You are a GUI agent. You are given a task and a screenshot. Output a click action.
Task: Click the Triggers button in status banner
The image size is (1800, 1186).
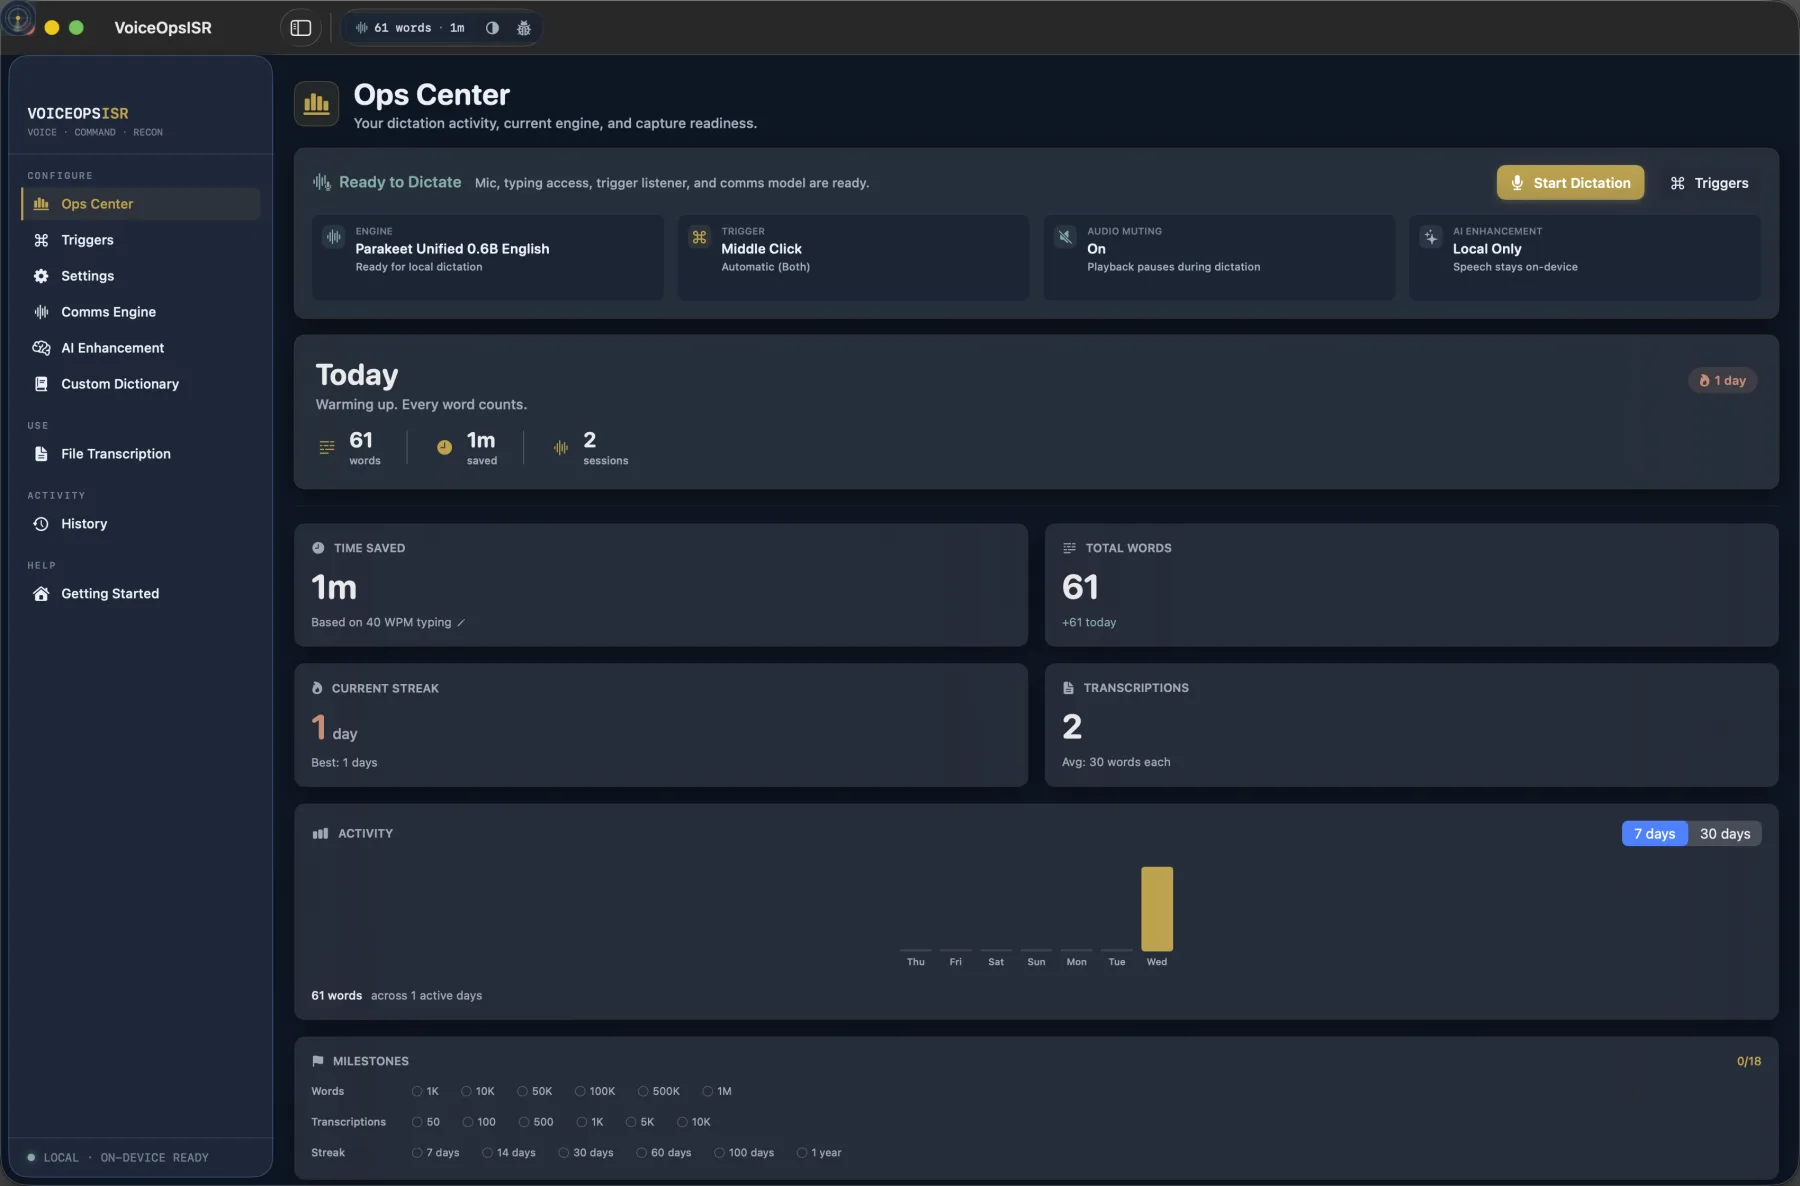click(x=1709, y=183)
